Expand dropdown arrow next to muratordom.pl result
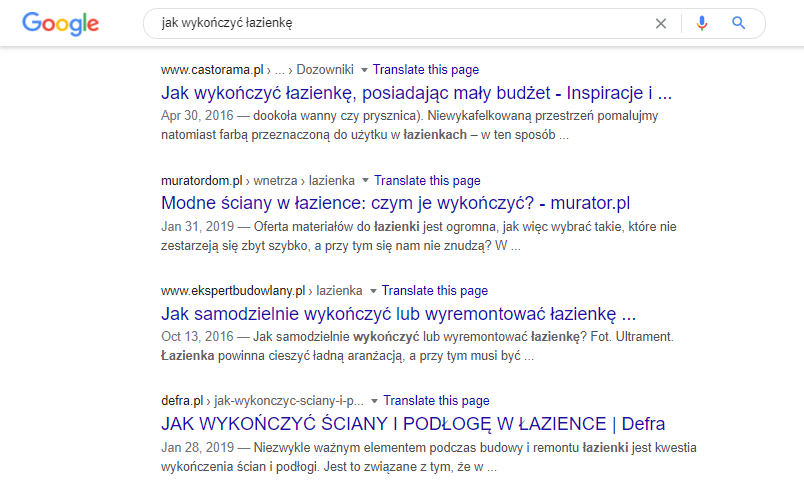Image resolution: width=804 pixels, height=496 pixels. 365,181
